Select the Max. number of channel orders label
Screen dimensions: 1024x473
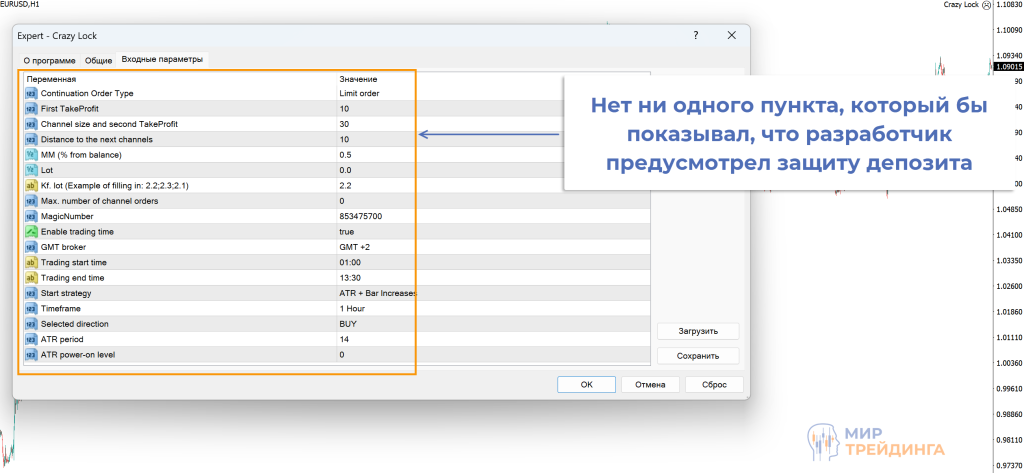[99, 201]
